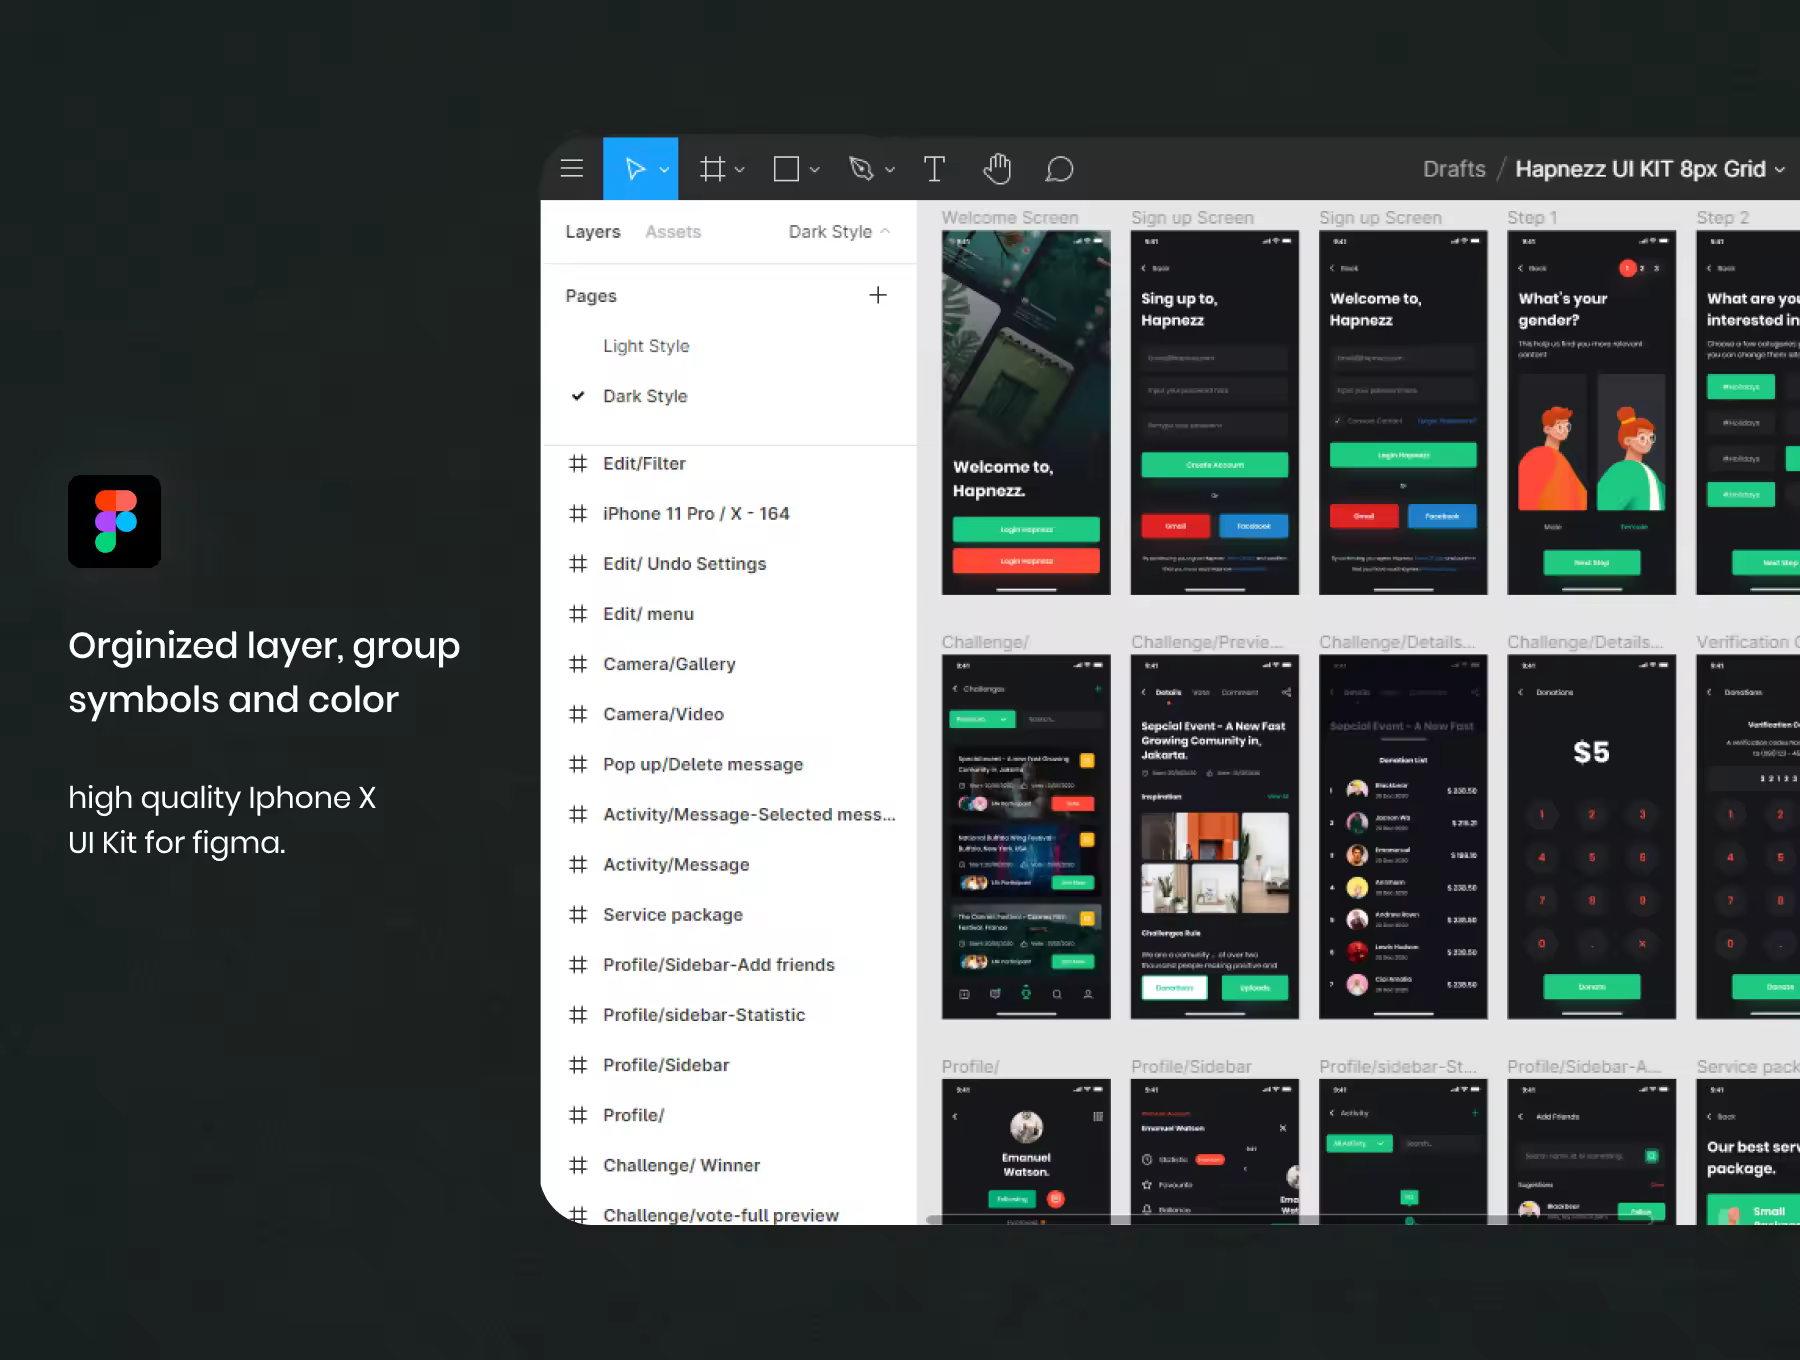Select the Challenge/Previe... frame on canvas
The image size is (1800, 1360).
1215,837
